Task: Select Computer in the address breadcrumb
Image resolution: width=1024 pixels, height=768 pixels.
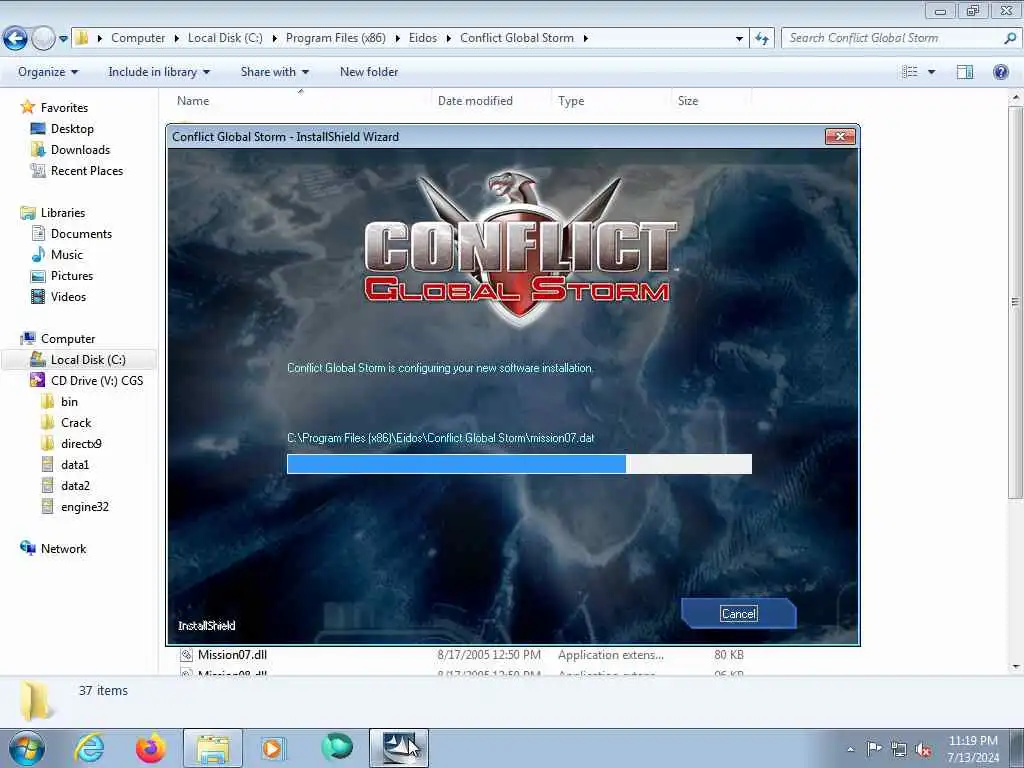Action: pyautogui.click(x=138, y=38)
